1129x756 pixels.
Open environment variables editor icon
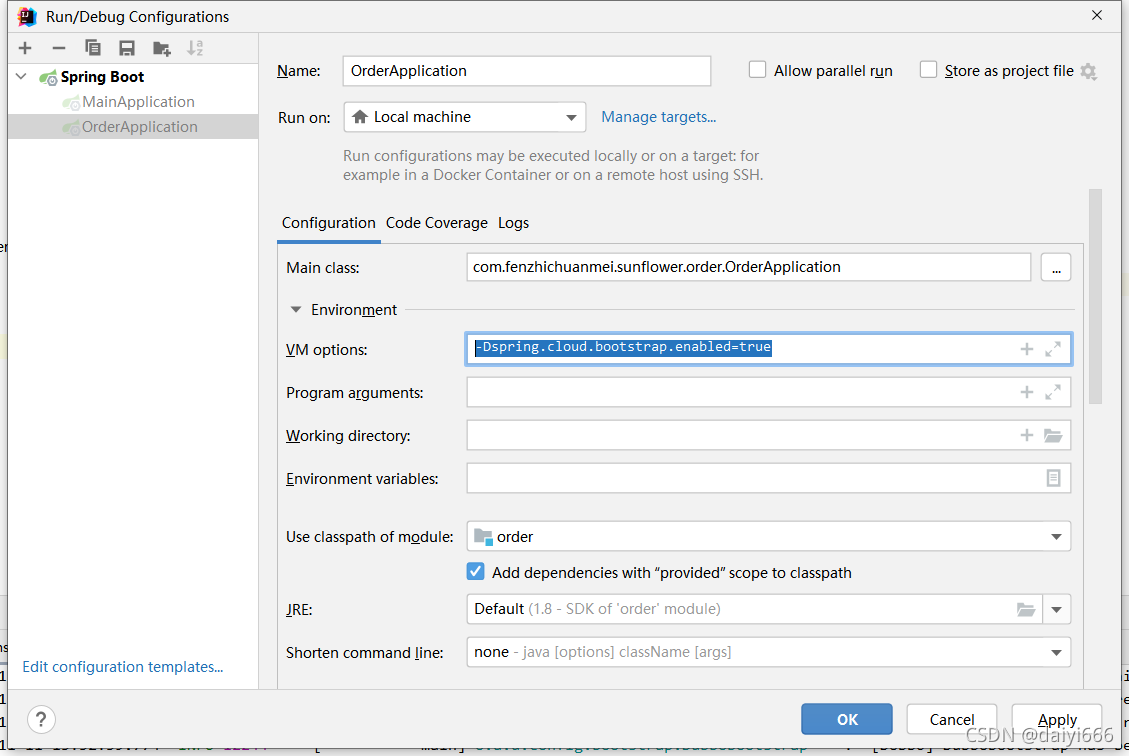point(1053,478)
